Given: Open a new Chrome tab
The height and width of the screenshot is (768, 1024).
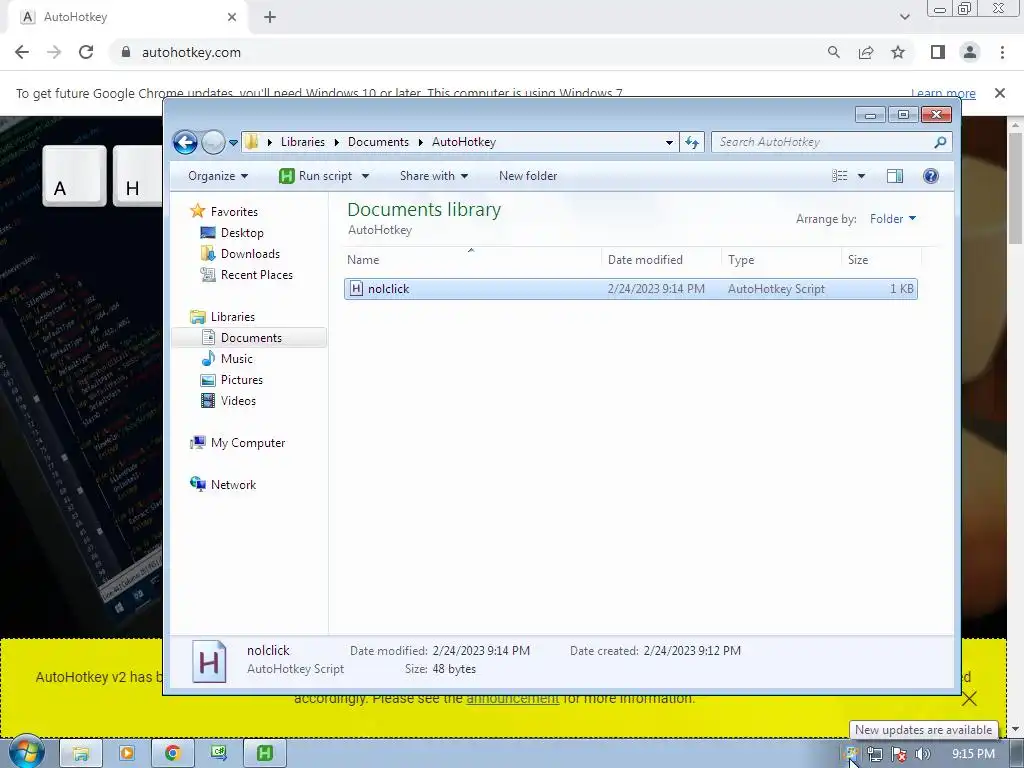Looking at the screenshot, I should click(270, 17).
